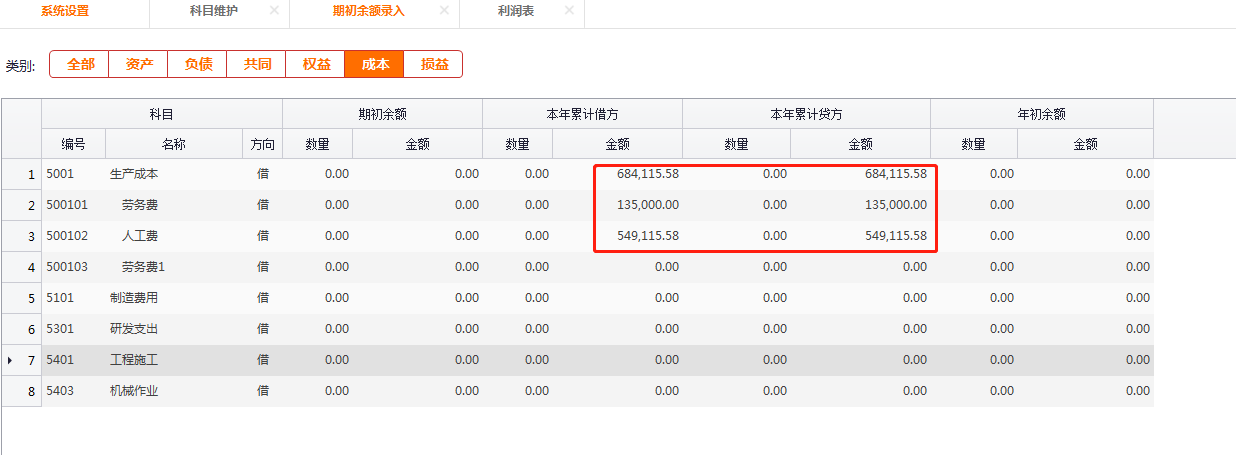
Task: Open the 利润表 tab
Action: tap(515, 10)
